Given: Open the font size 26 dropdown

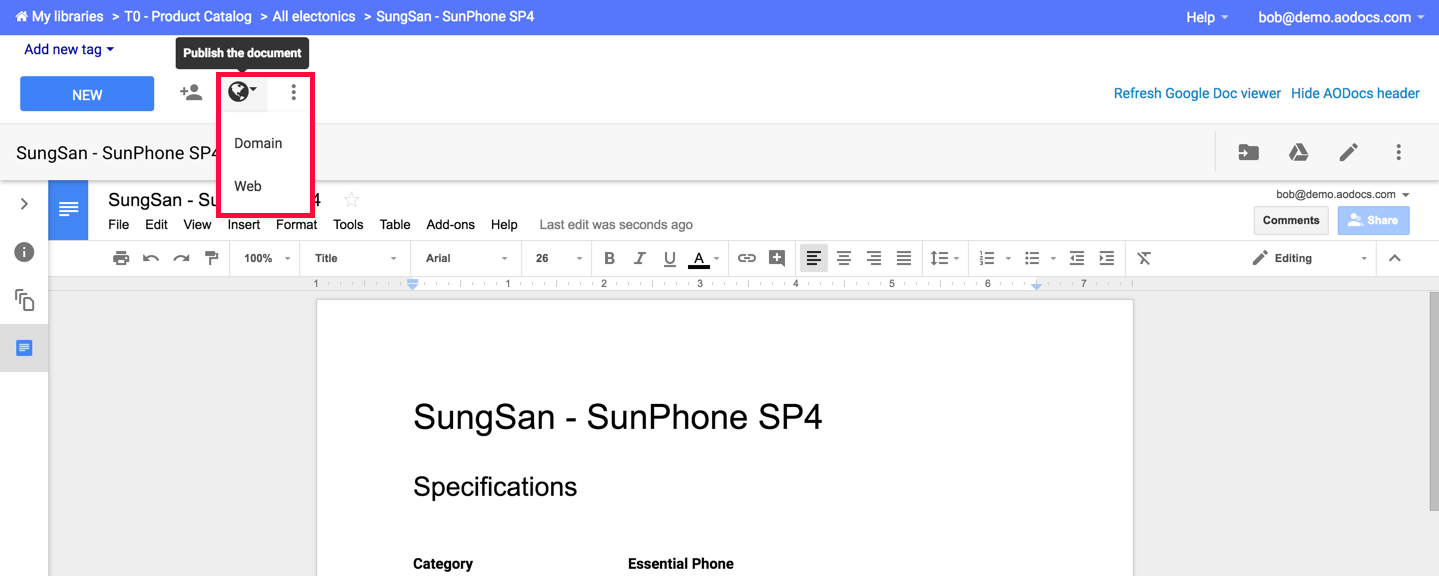Looking at the screenshot, I should [x=558, y=258].
